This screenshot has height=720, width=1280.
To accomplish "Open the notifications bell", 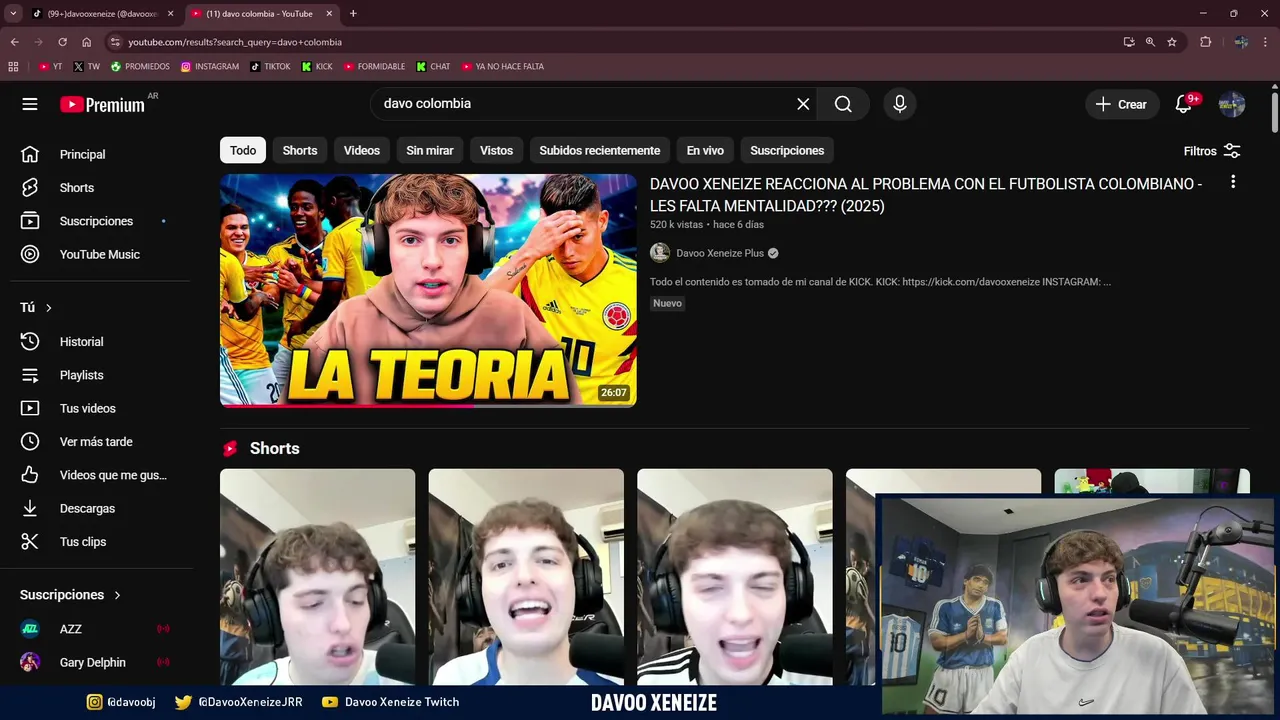I will (x=1184, y=104).
